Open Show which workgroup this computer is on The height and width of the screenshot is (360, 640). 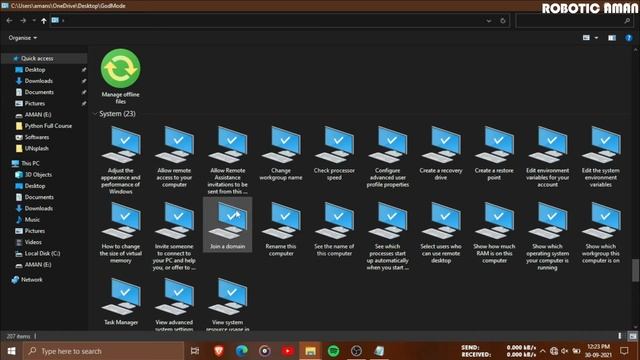601,233
